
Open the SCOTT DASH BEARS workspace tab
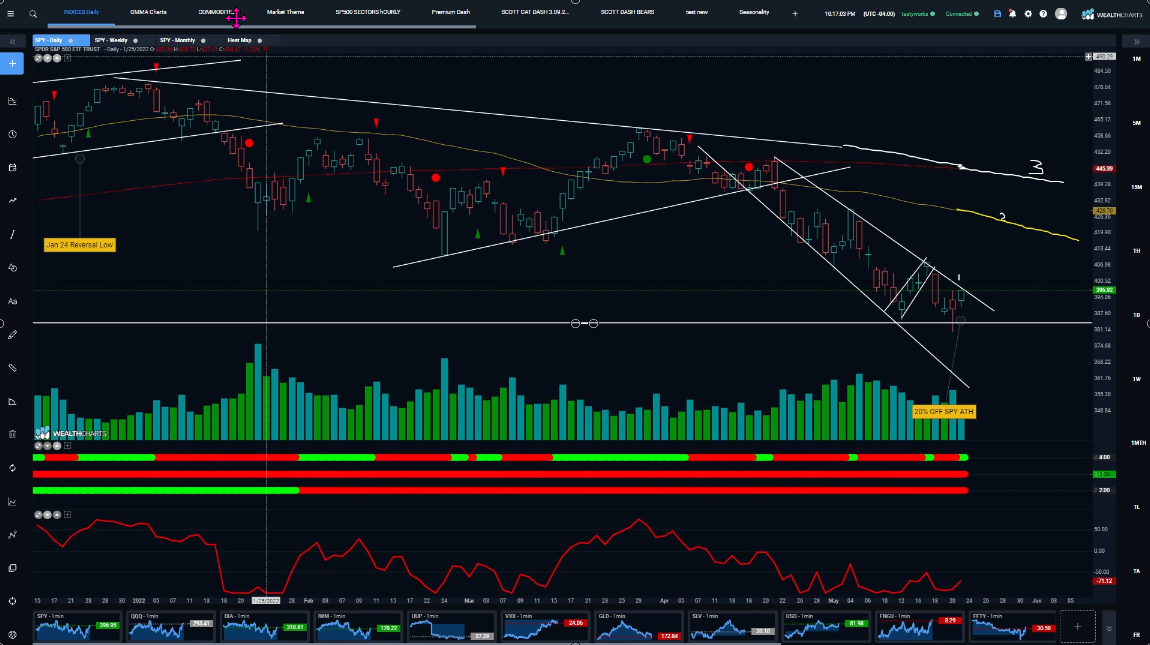(x=627, y=12)
